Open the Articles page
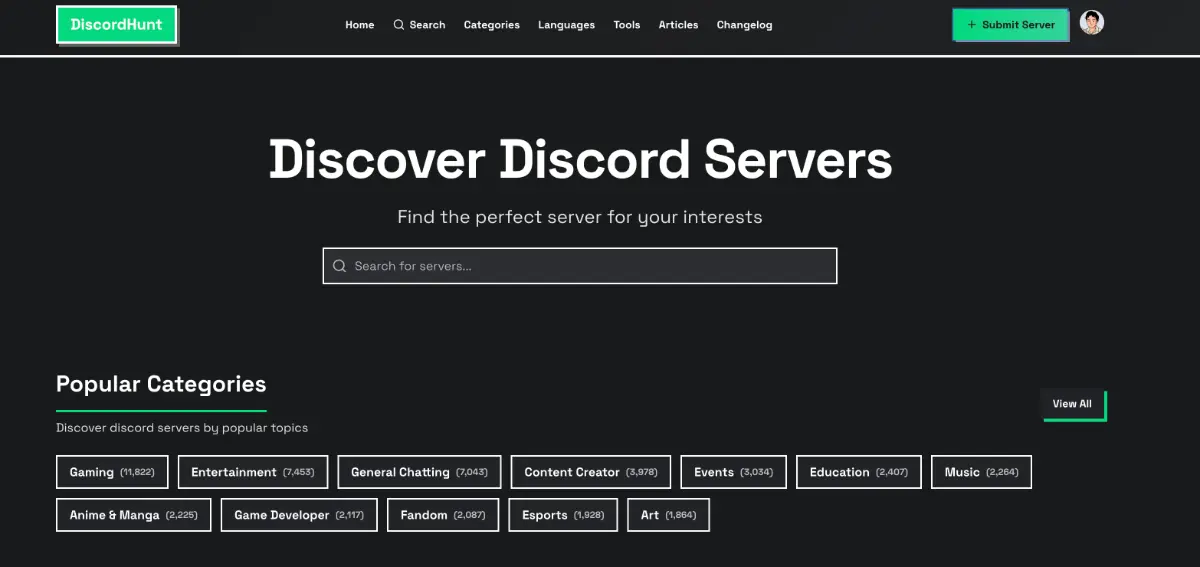 coord(678,25)
